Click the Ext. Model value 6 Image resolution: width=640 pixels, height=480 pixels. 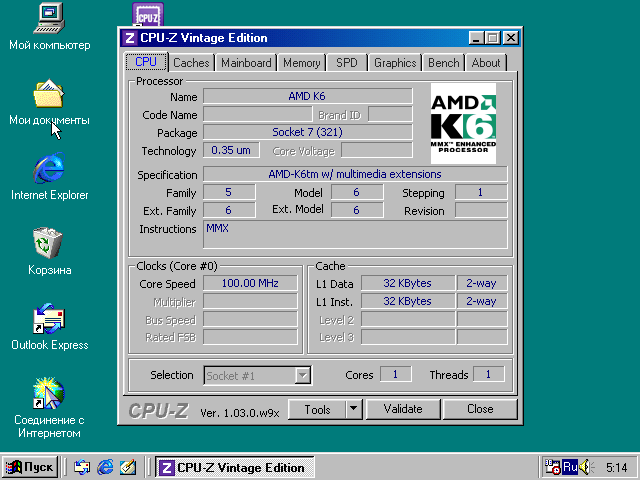(357, 210)
